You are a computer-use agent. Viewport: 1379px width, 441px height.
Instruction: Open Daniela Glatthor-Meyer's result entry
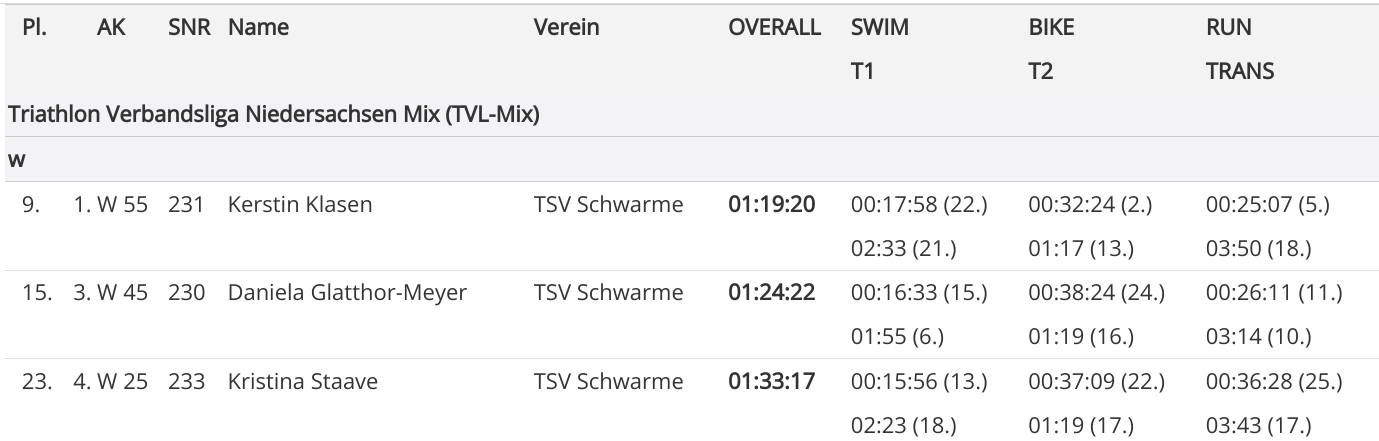pos(346,293)
